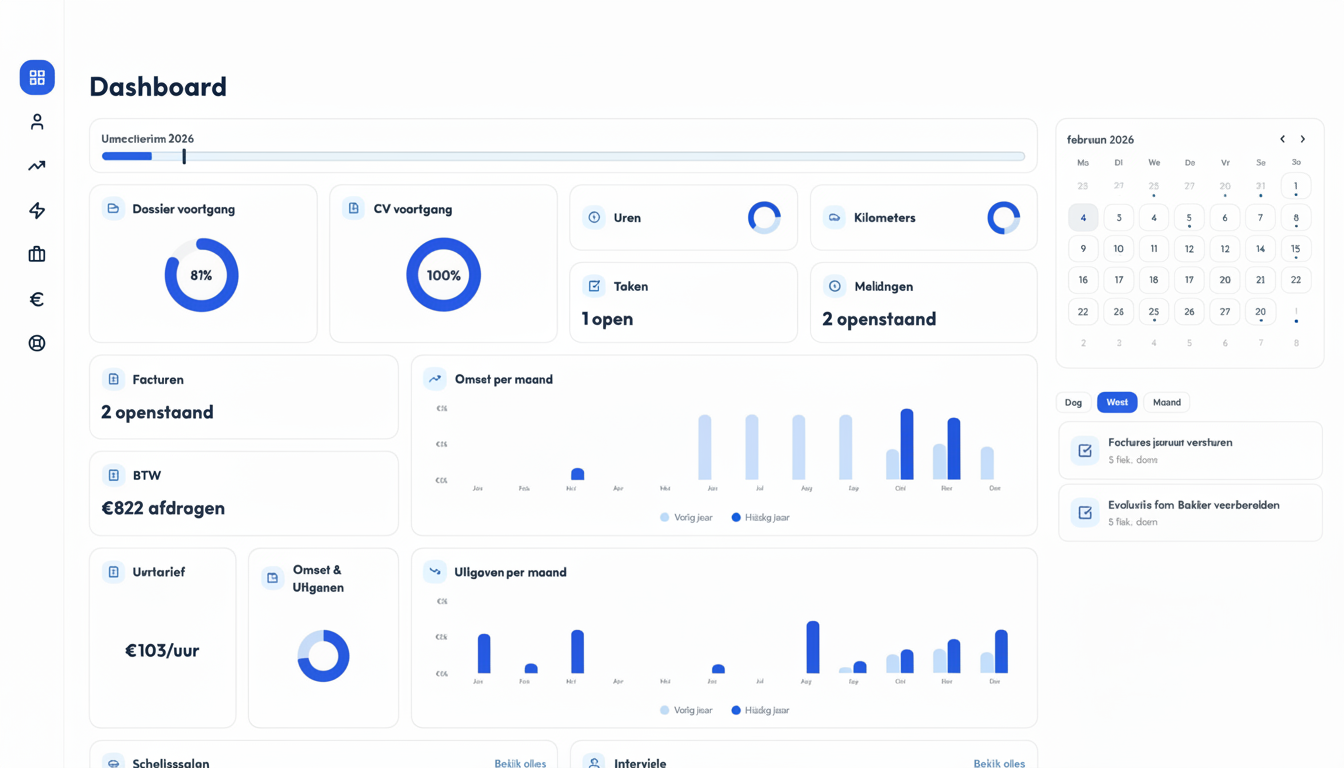Select the lightning bolt icon in sidebar
Screen dimensions: 1344x768
[x=37, y=210]
